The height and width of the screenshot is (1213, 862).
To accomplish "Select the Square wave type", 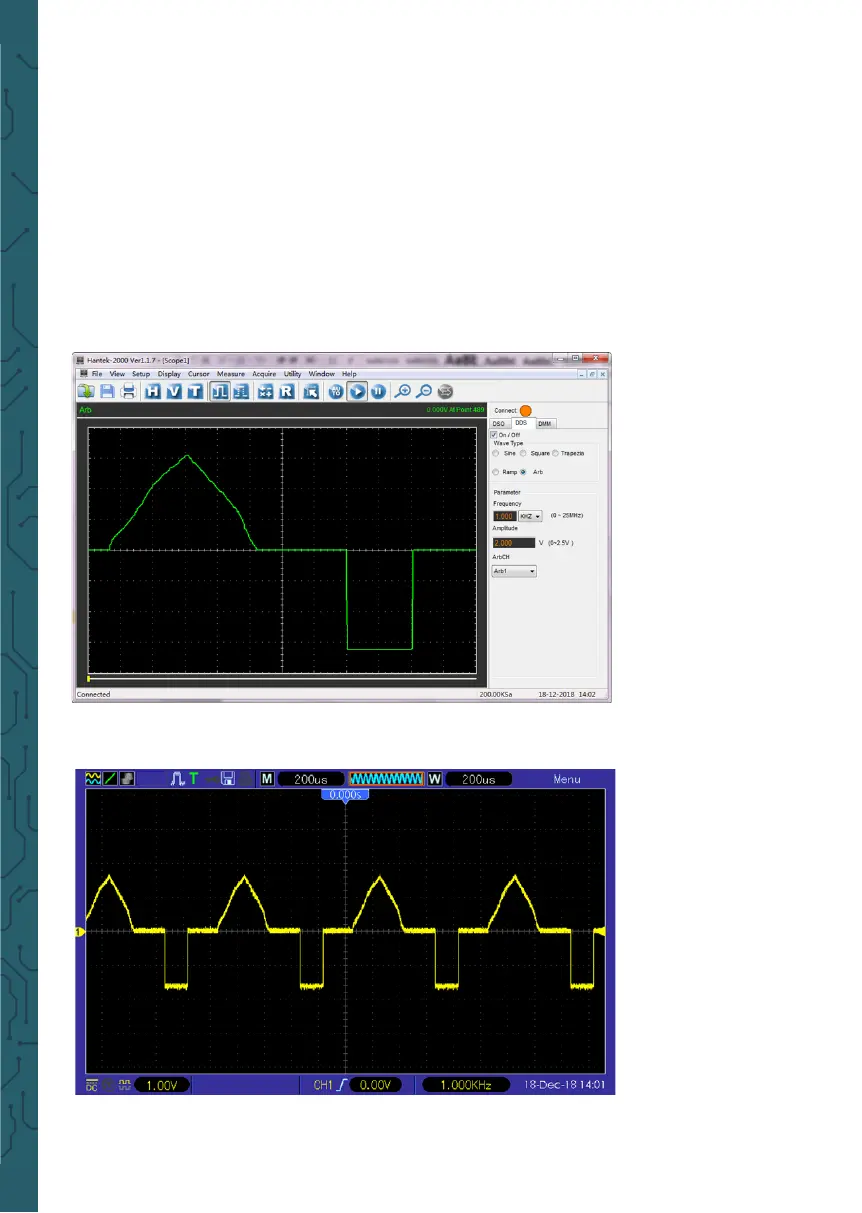I will [523, 453].
